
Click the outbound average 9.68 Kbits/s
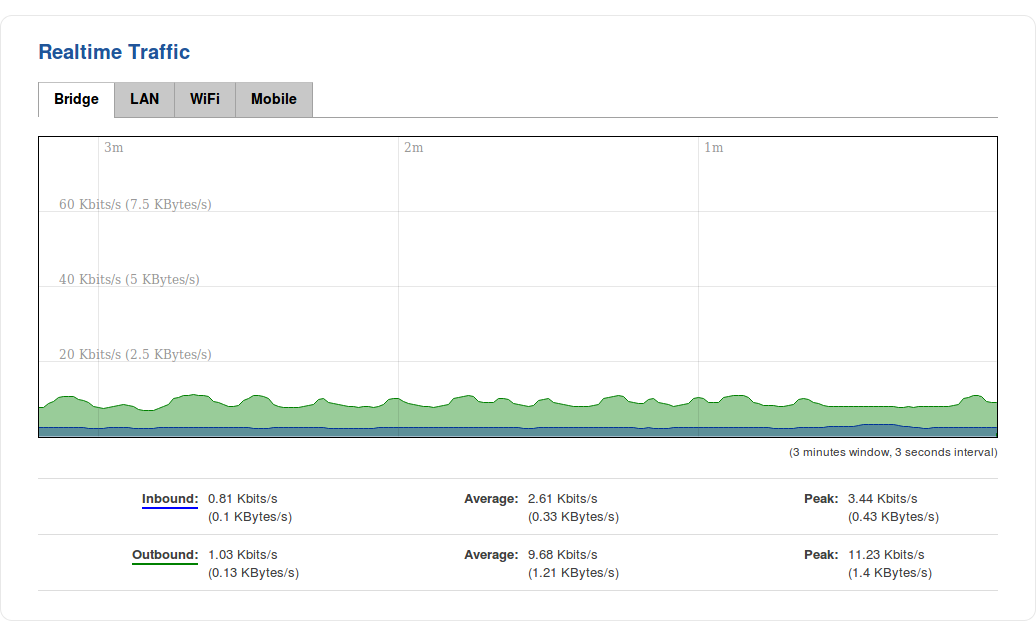point(562,555)
